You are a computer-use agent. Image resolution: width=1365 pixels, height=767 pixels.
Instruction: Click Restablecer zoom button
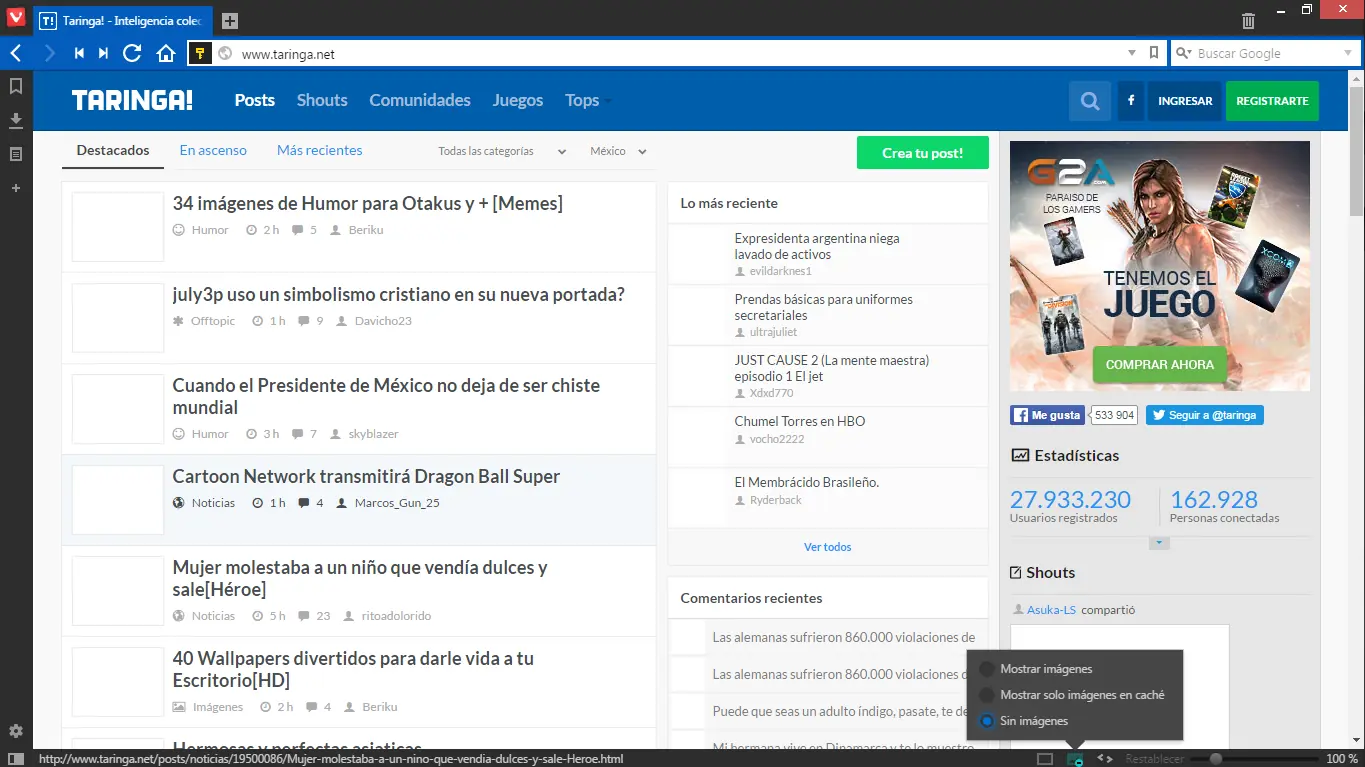(x=1155, y=759)
